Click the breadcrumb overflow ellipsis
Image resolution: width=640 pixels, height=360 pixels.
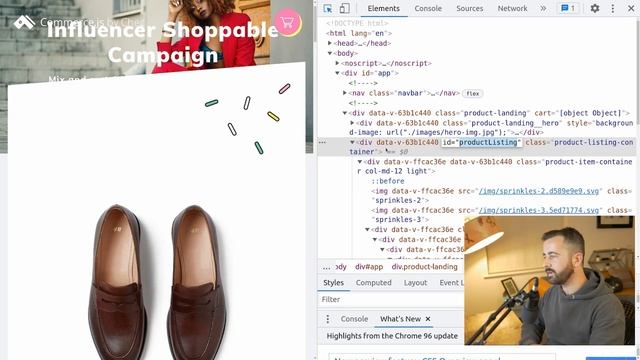point(327,267)
